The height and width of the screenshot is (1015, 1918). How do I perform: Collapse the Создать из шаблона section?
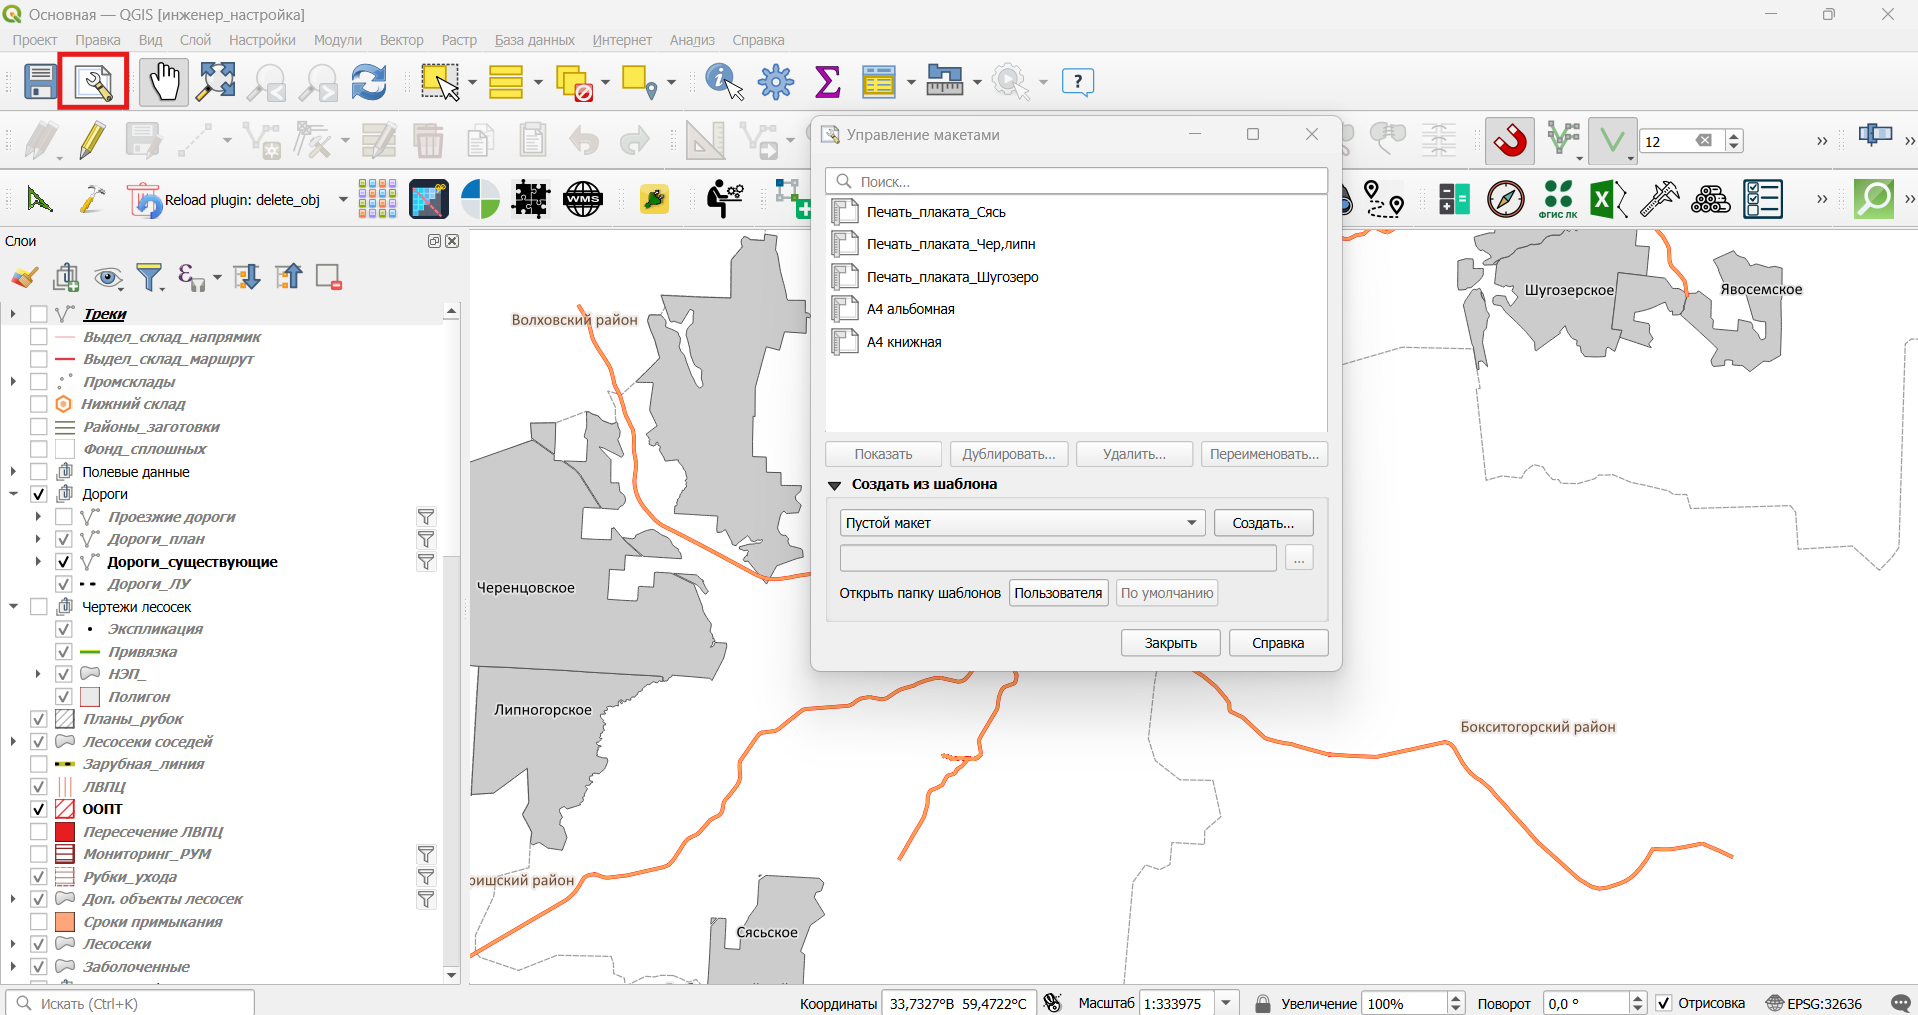(834, 485)
